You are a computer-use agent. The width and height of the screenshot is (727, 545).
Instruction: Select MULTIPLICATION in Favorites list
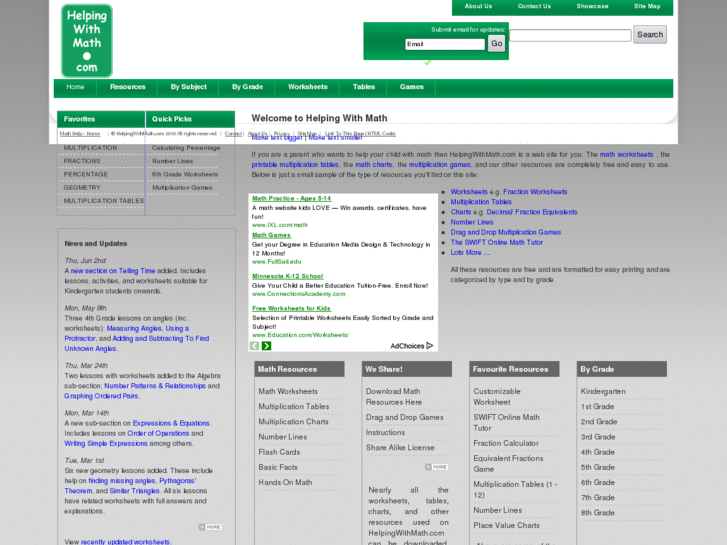90,148
